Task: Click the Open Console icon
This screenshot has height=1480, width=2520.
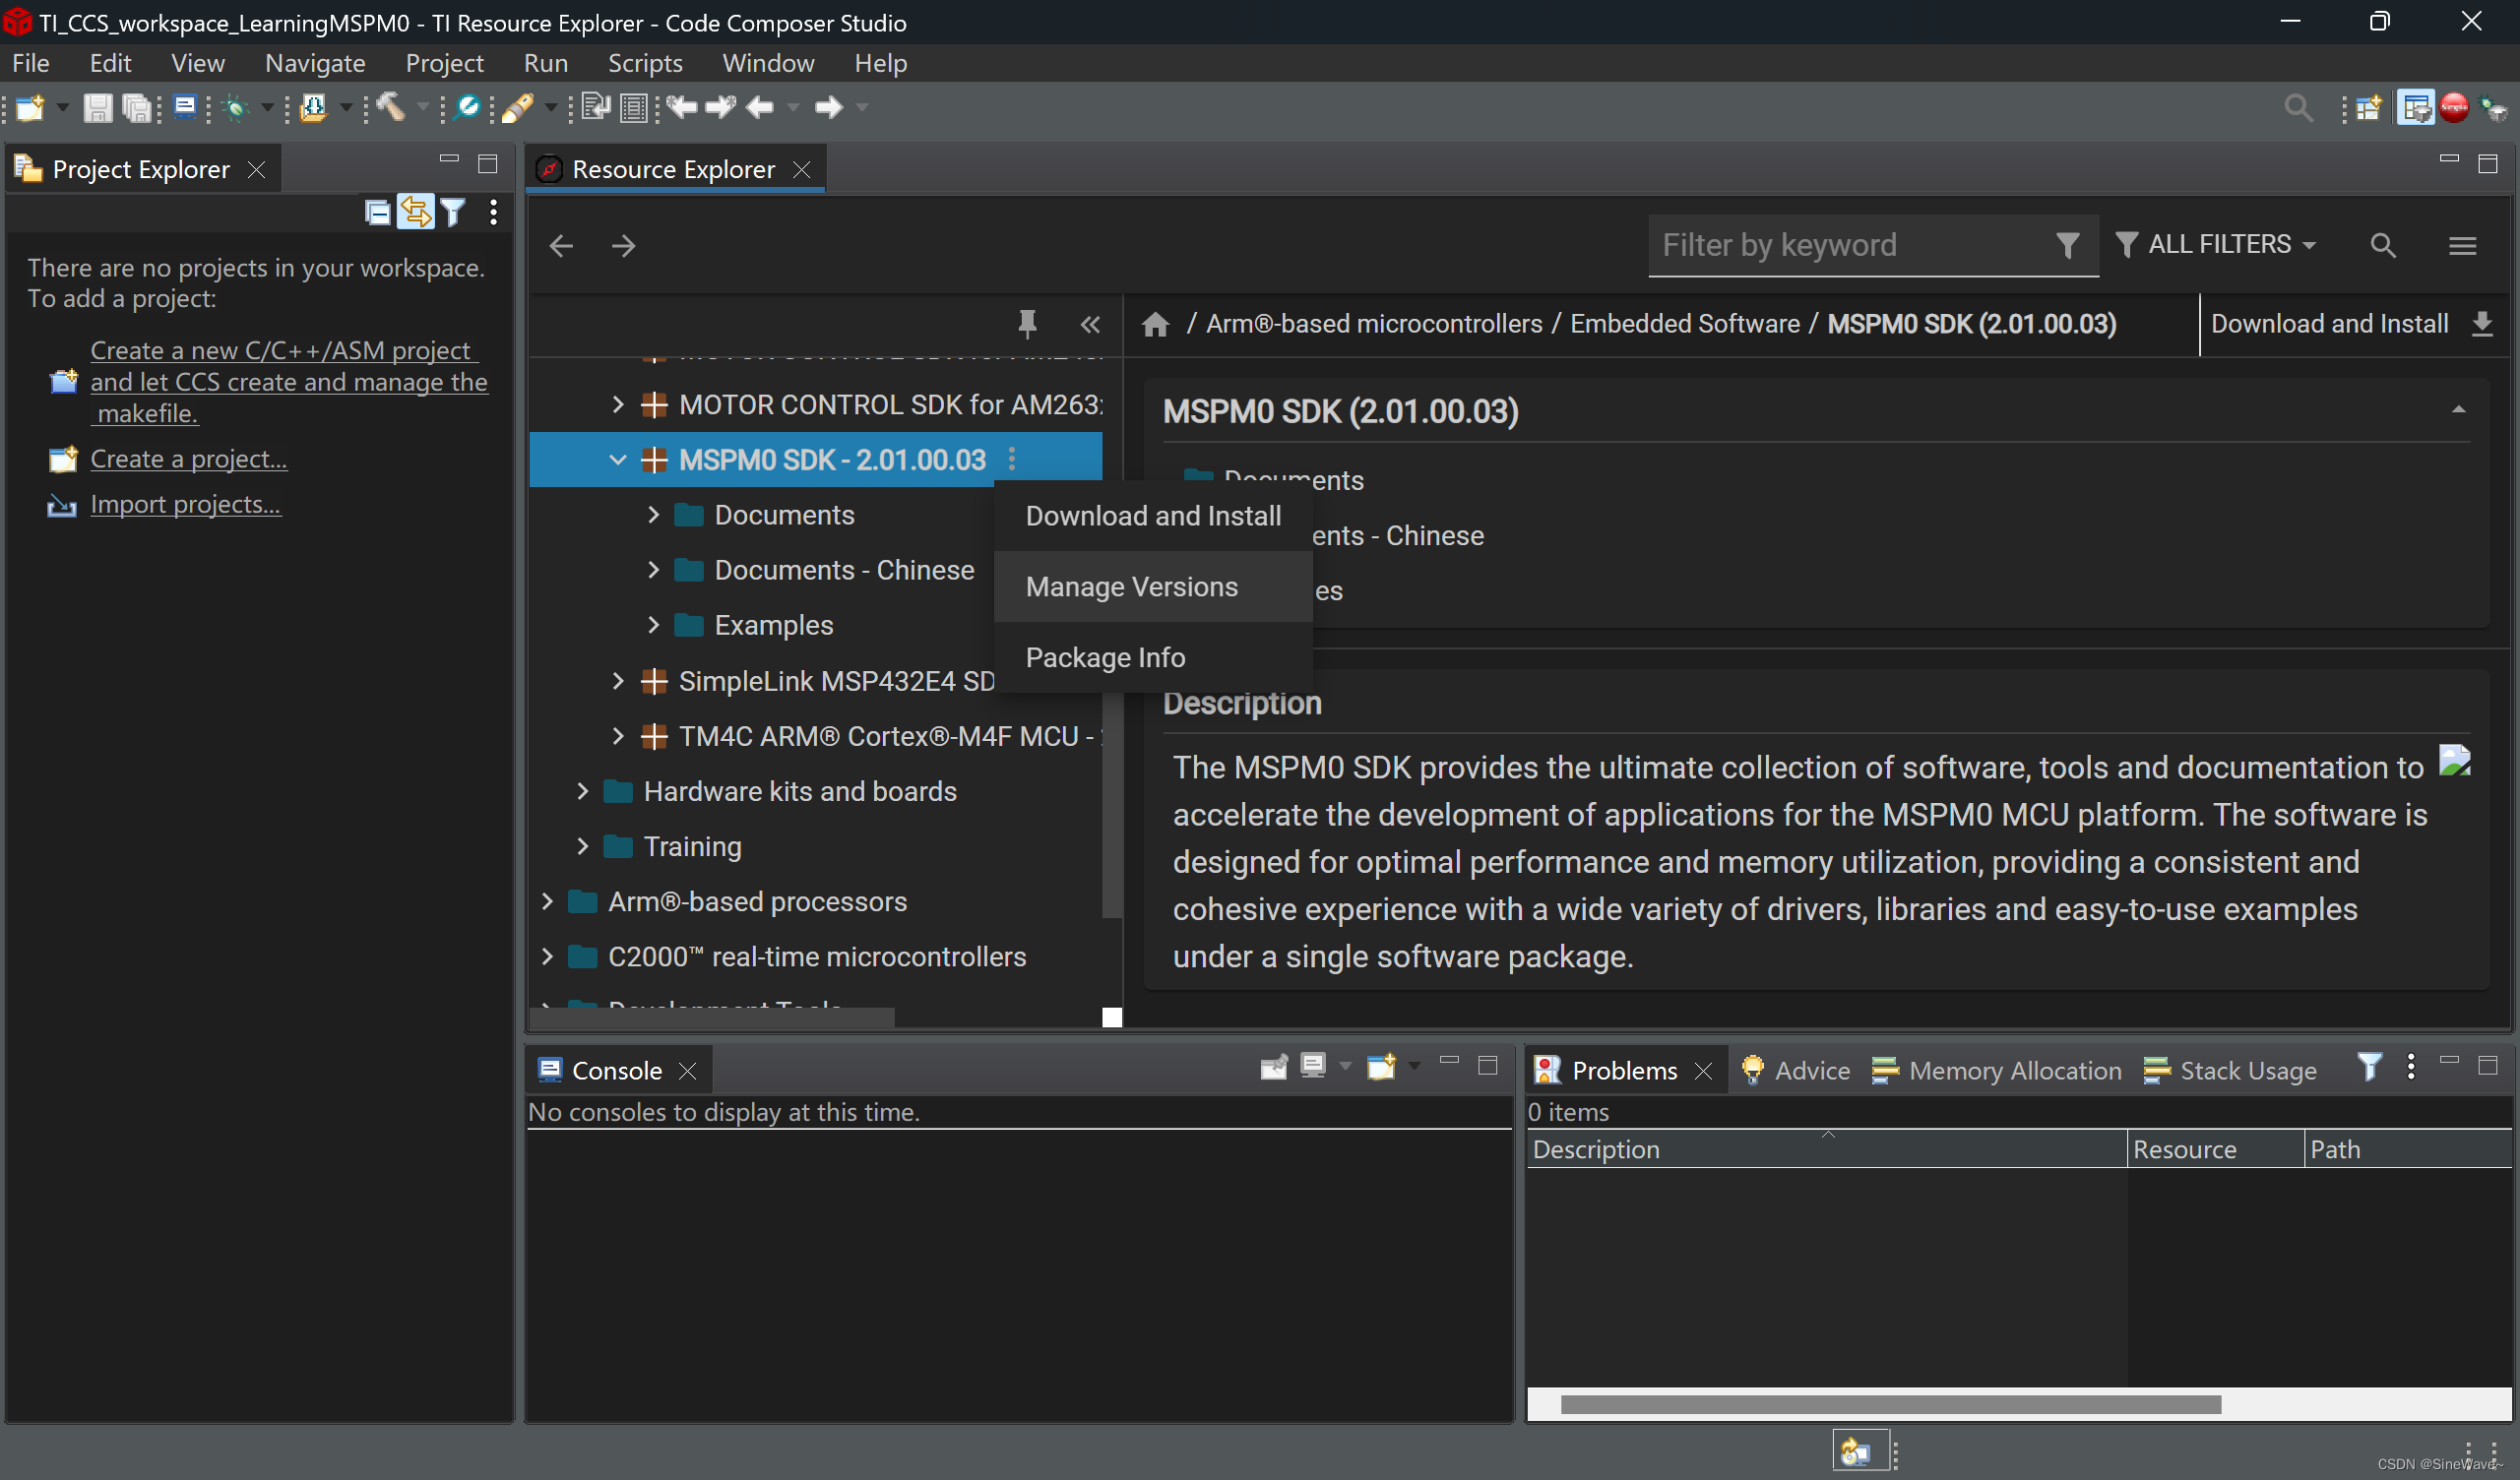Action: [x=1382, y=1067]
